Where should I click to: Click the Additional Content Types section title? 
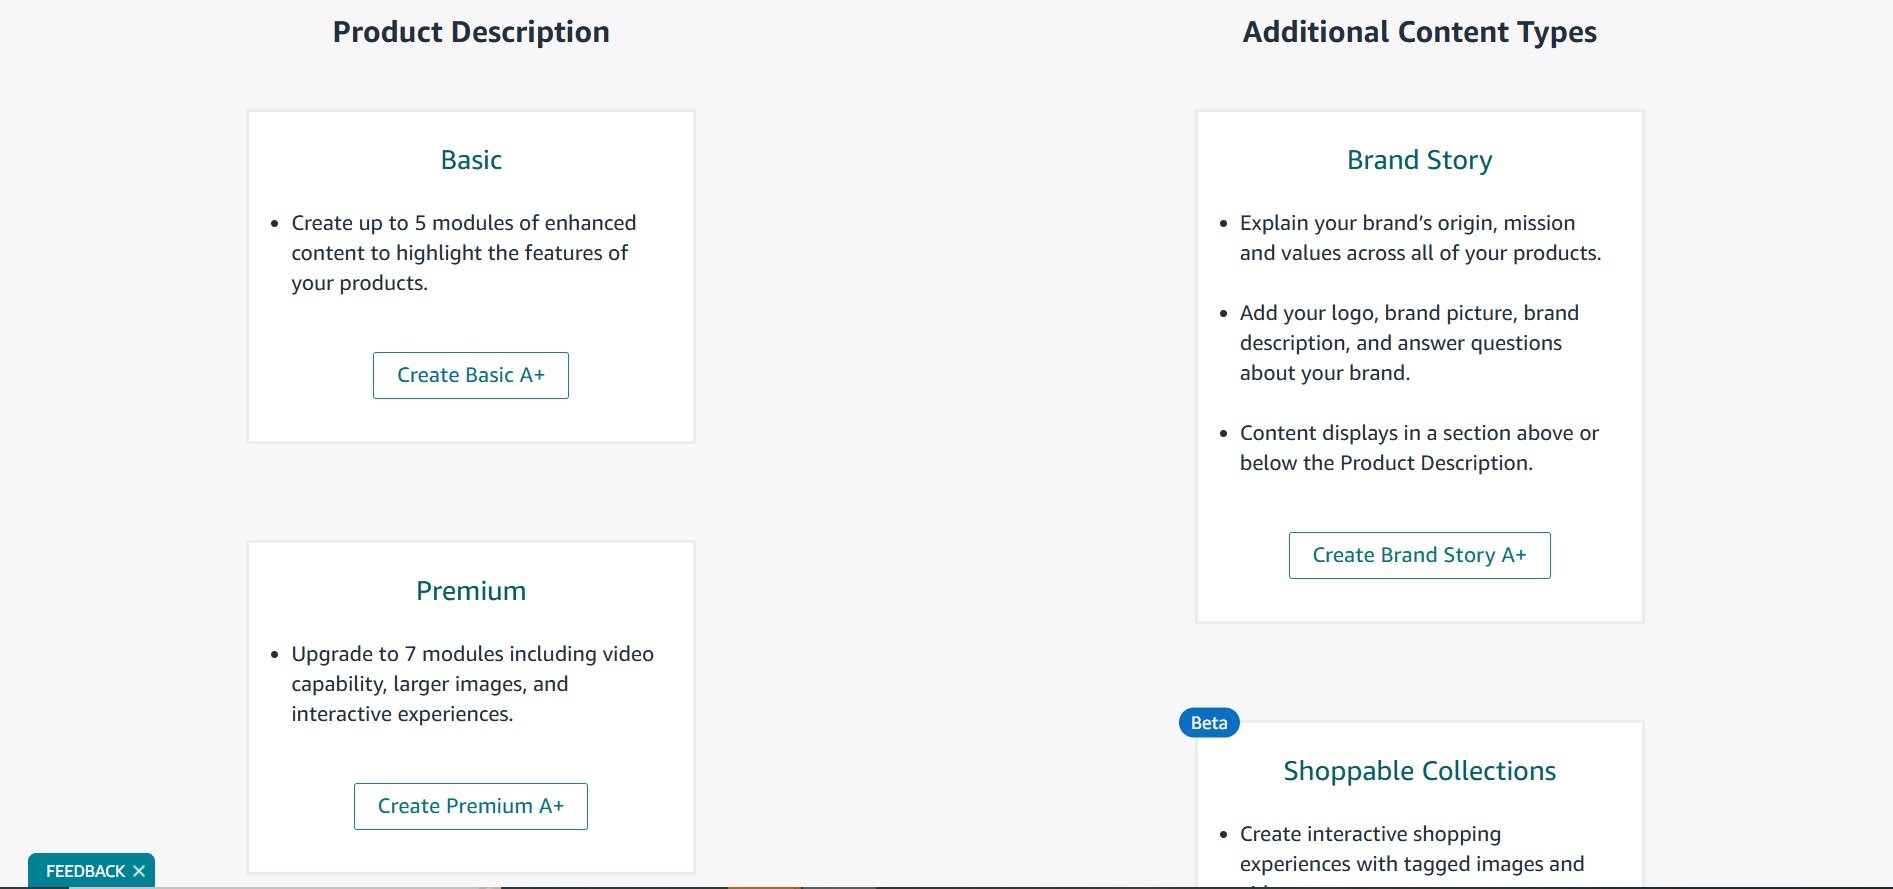click(1419, 31)
